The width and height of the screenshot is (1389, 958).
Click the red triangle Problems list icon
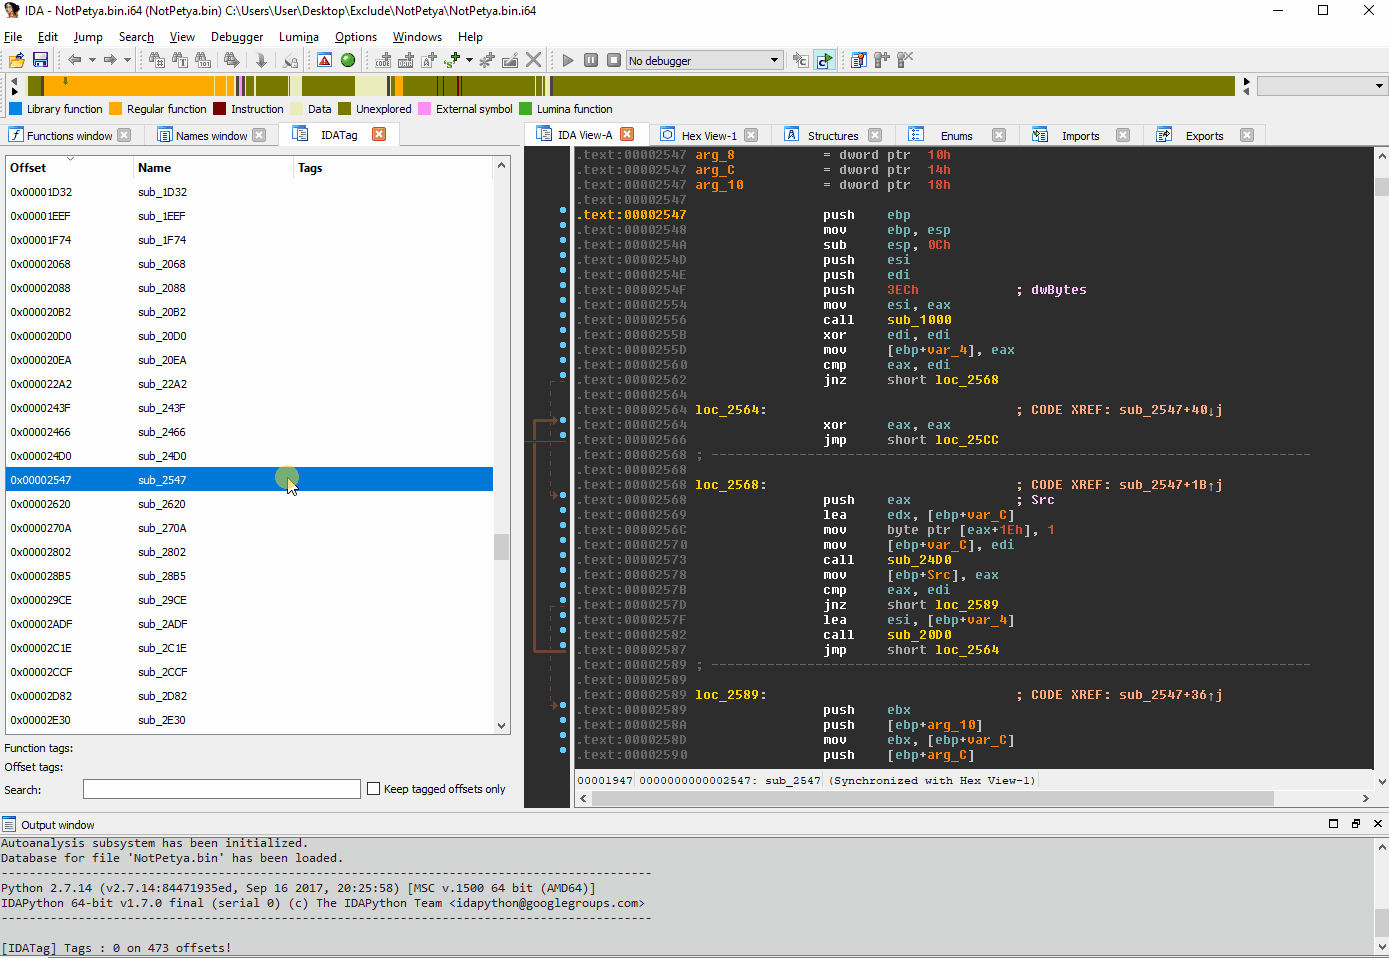(325, 60)
